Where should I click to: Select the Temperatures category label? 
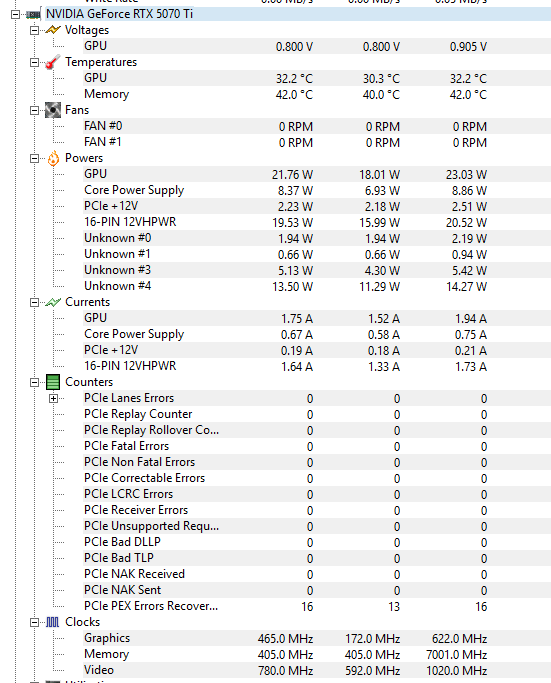point(101,62)
